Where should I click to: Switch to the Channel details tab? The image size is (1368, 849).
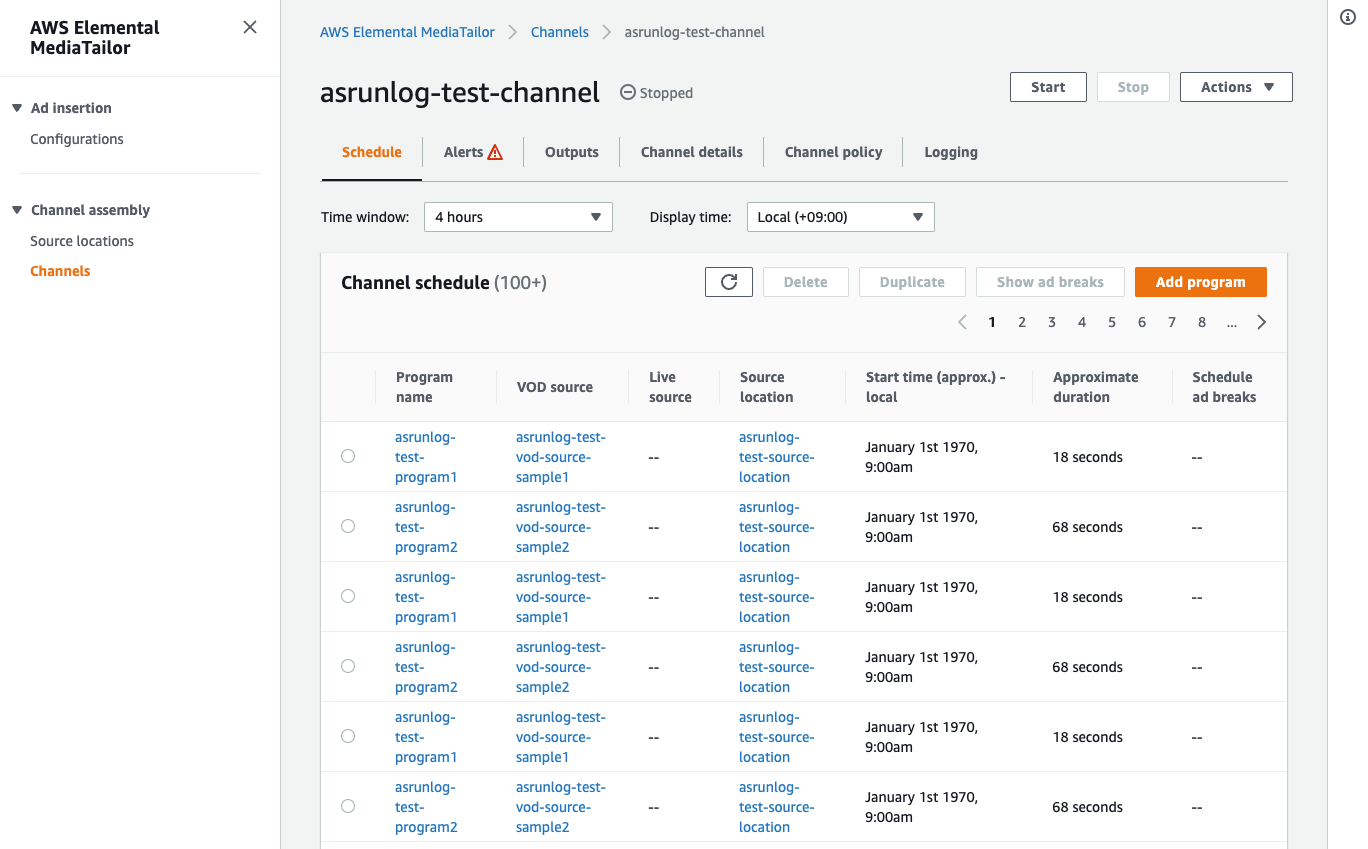pyautogui.click(x=692, y=152)
